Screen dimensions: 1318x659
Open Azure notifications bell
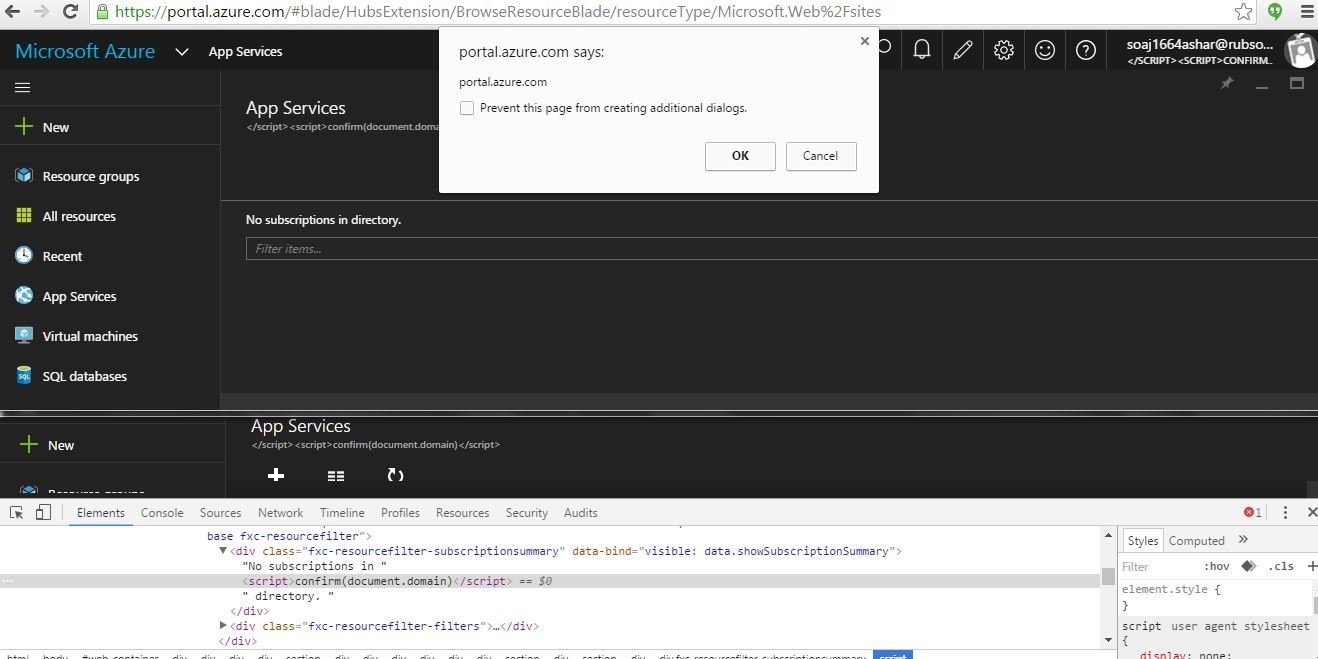pyautogui.click(x=922, y=50)
